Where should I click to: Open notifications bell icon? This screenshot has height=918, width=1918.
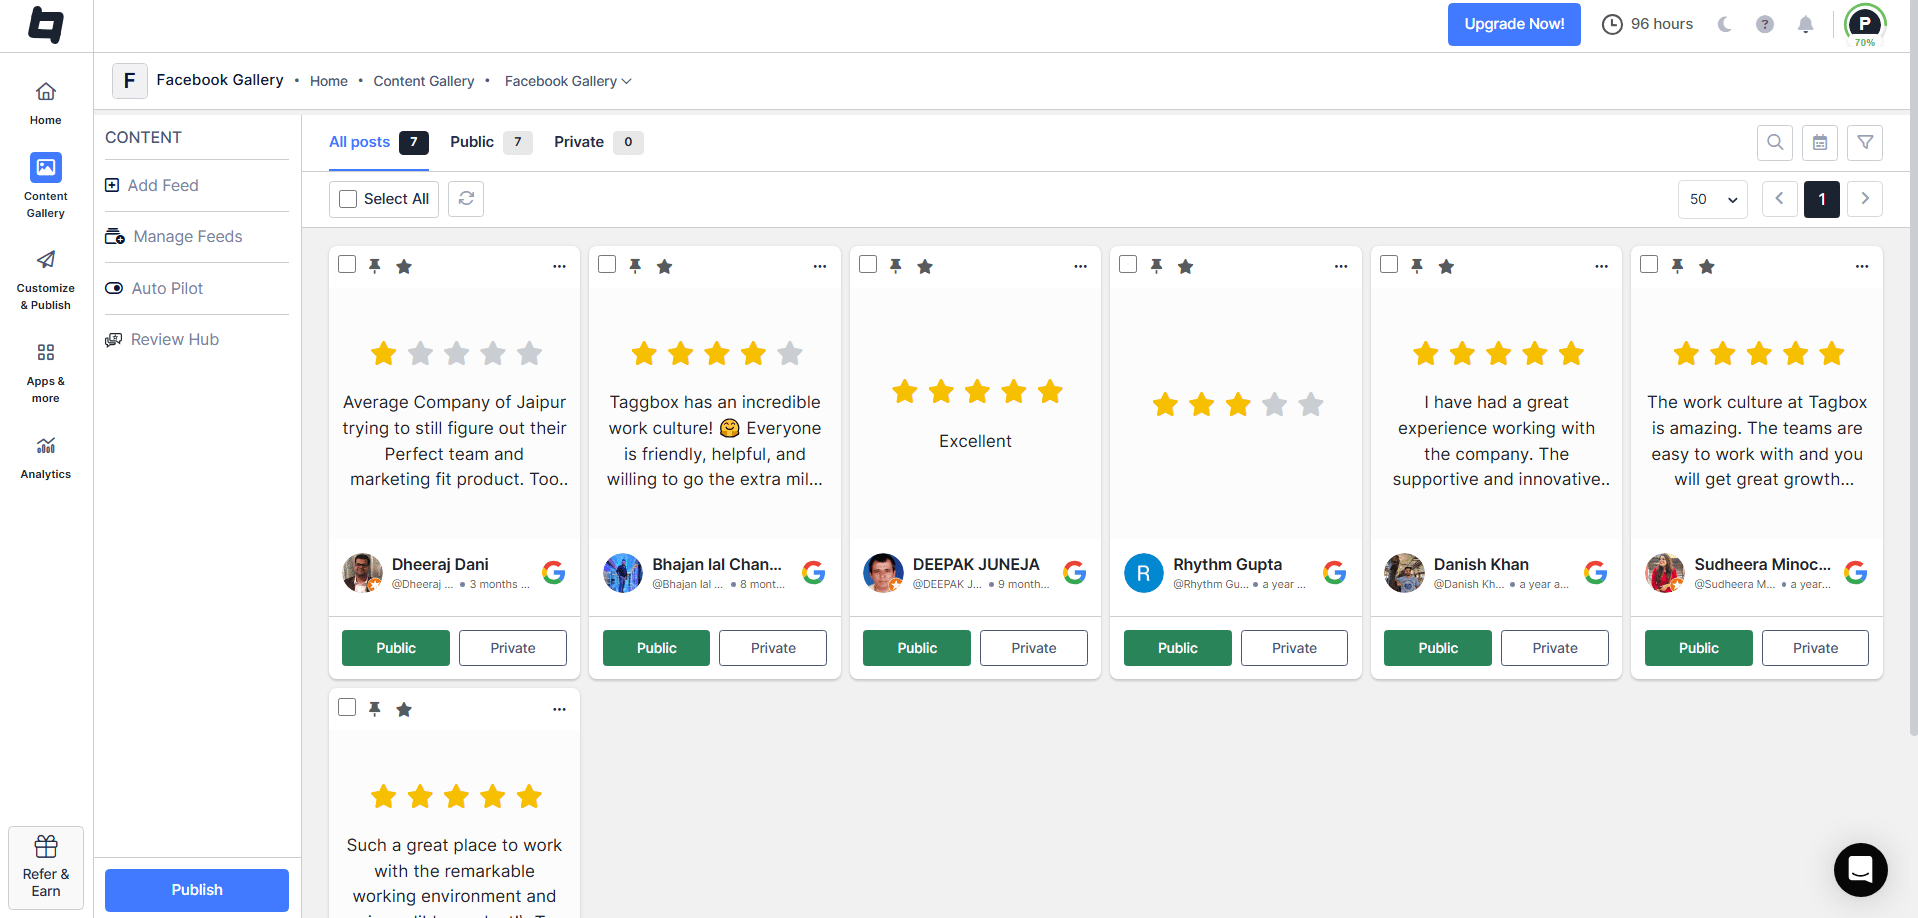pyautogui.click(x=1805, y=24)
